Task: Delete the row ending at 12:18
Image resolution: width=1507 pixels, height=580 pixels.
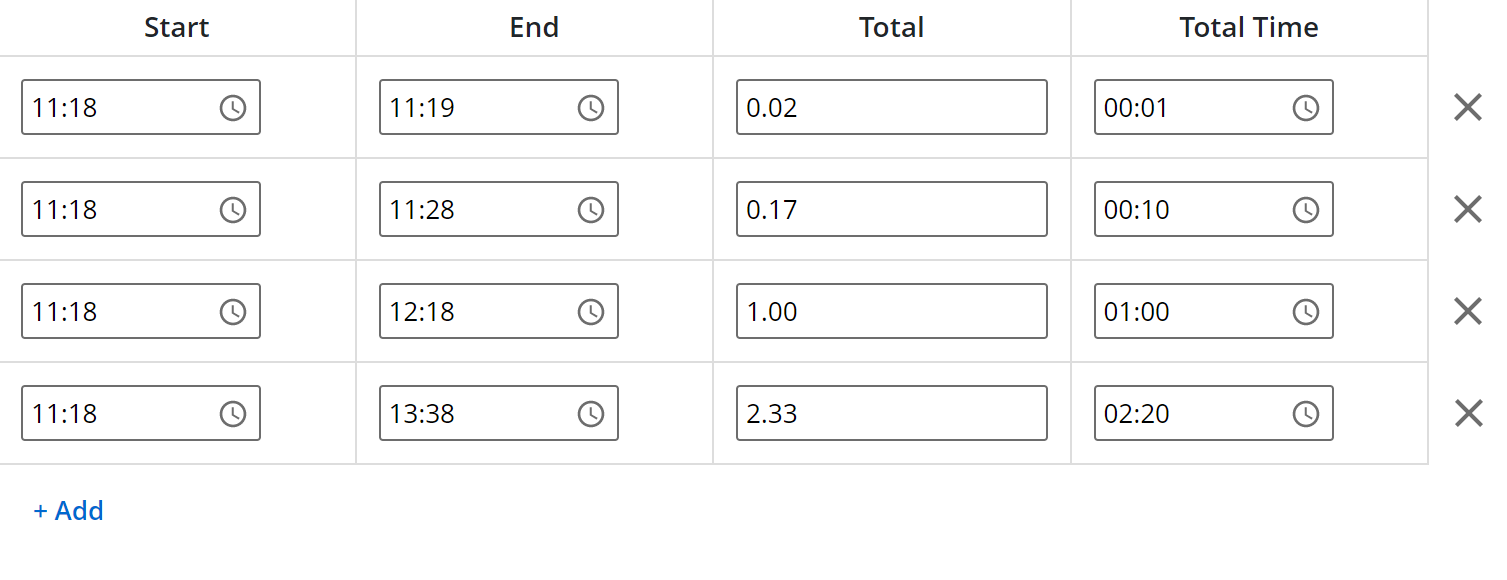Action: [x=1467, y=312]
